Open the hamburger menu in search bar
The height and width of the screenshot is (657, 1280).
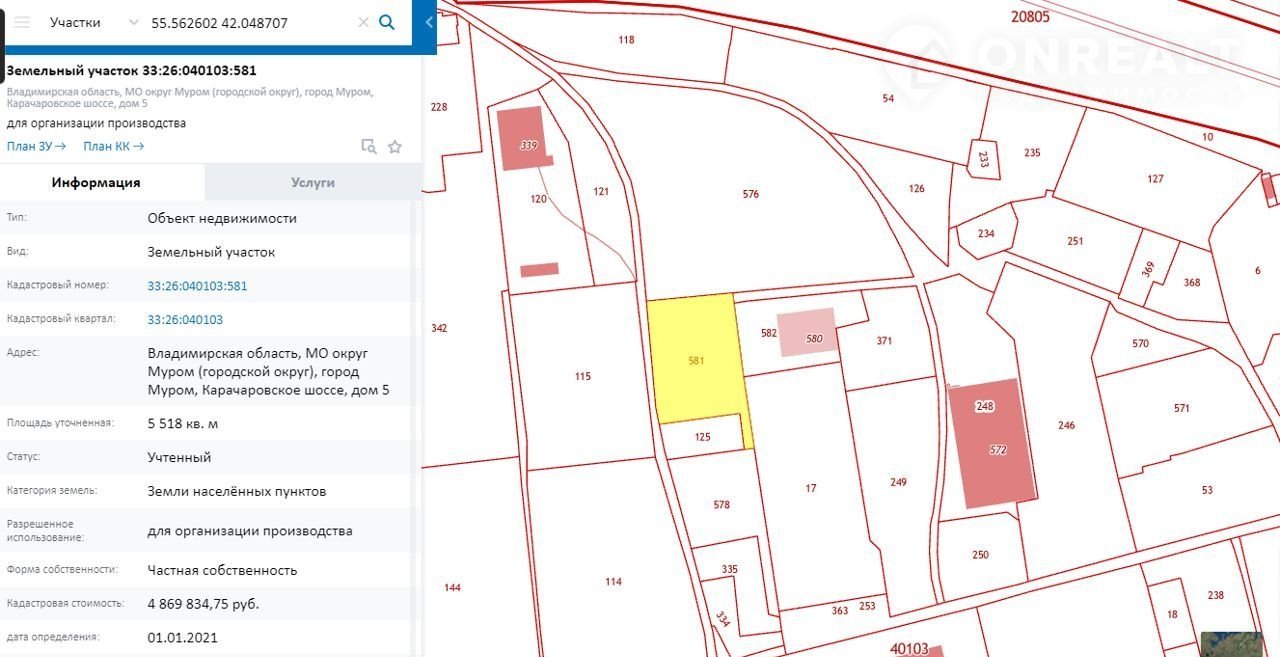click(23, 22)
